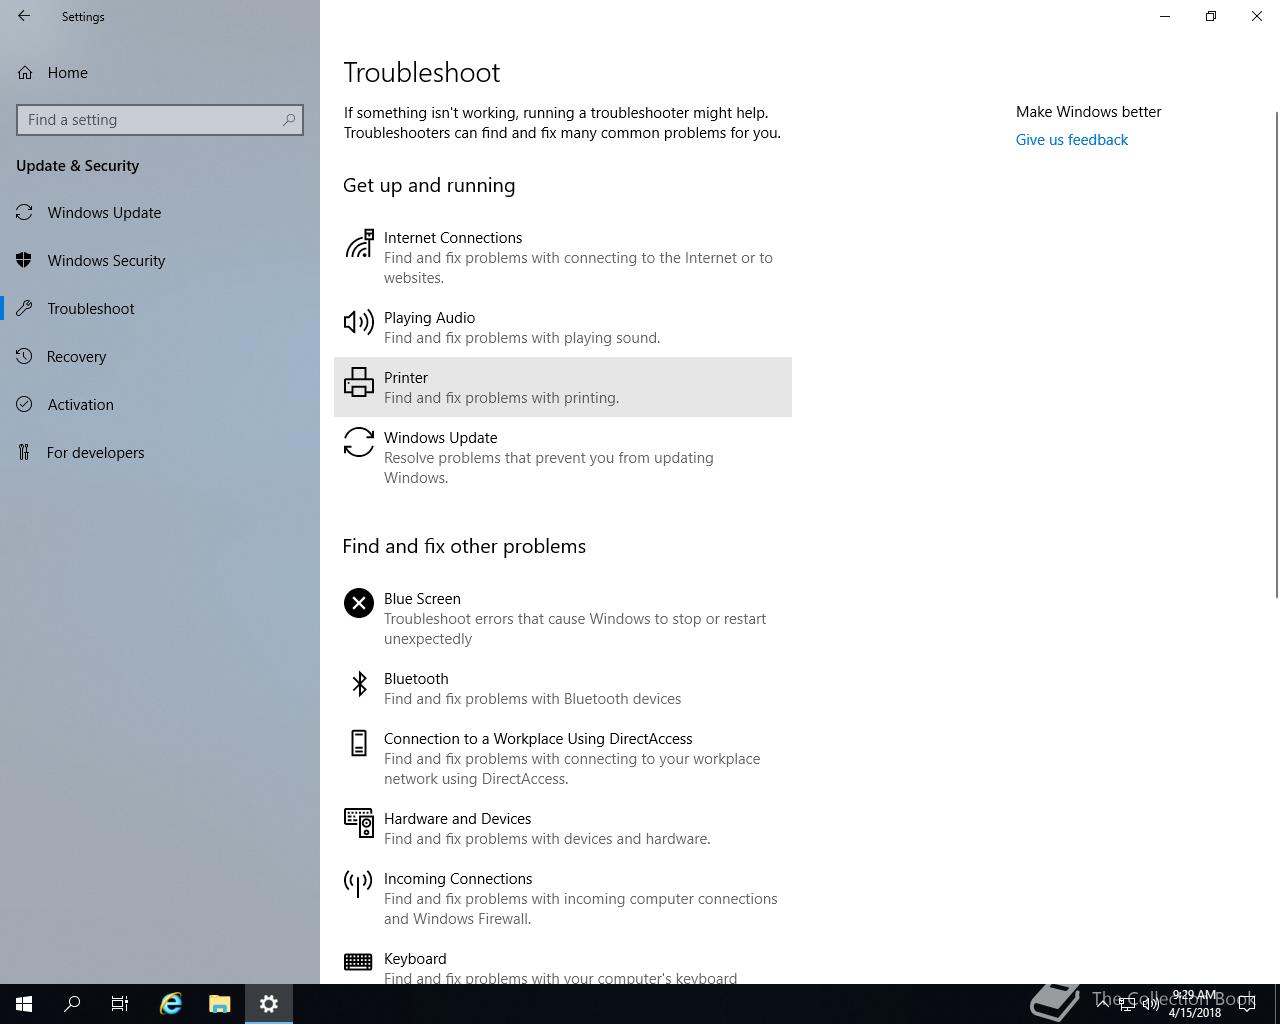
Task: Select Hardware and Devices troubleshooter
Action: pos(563,828)
